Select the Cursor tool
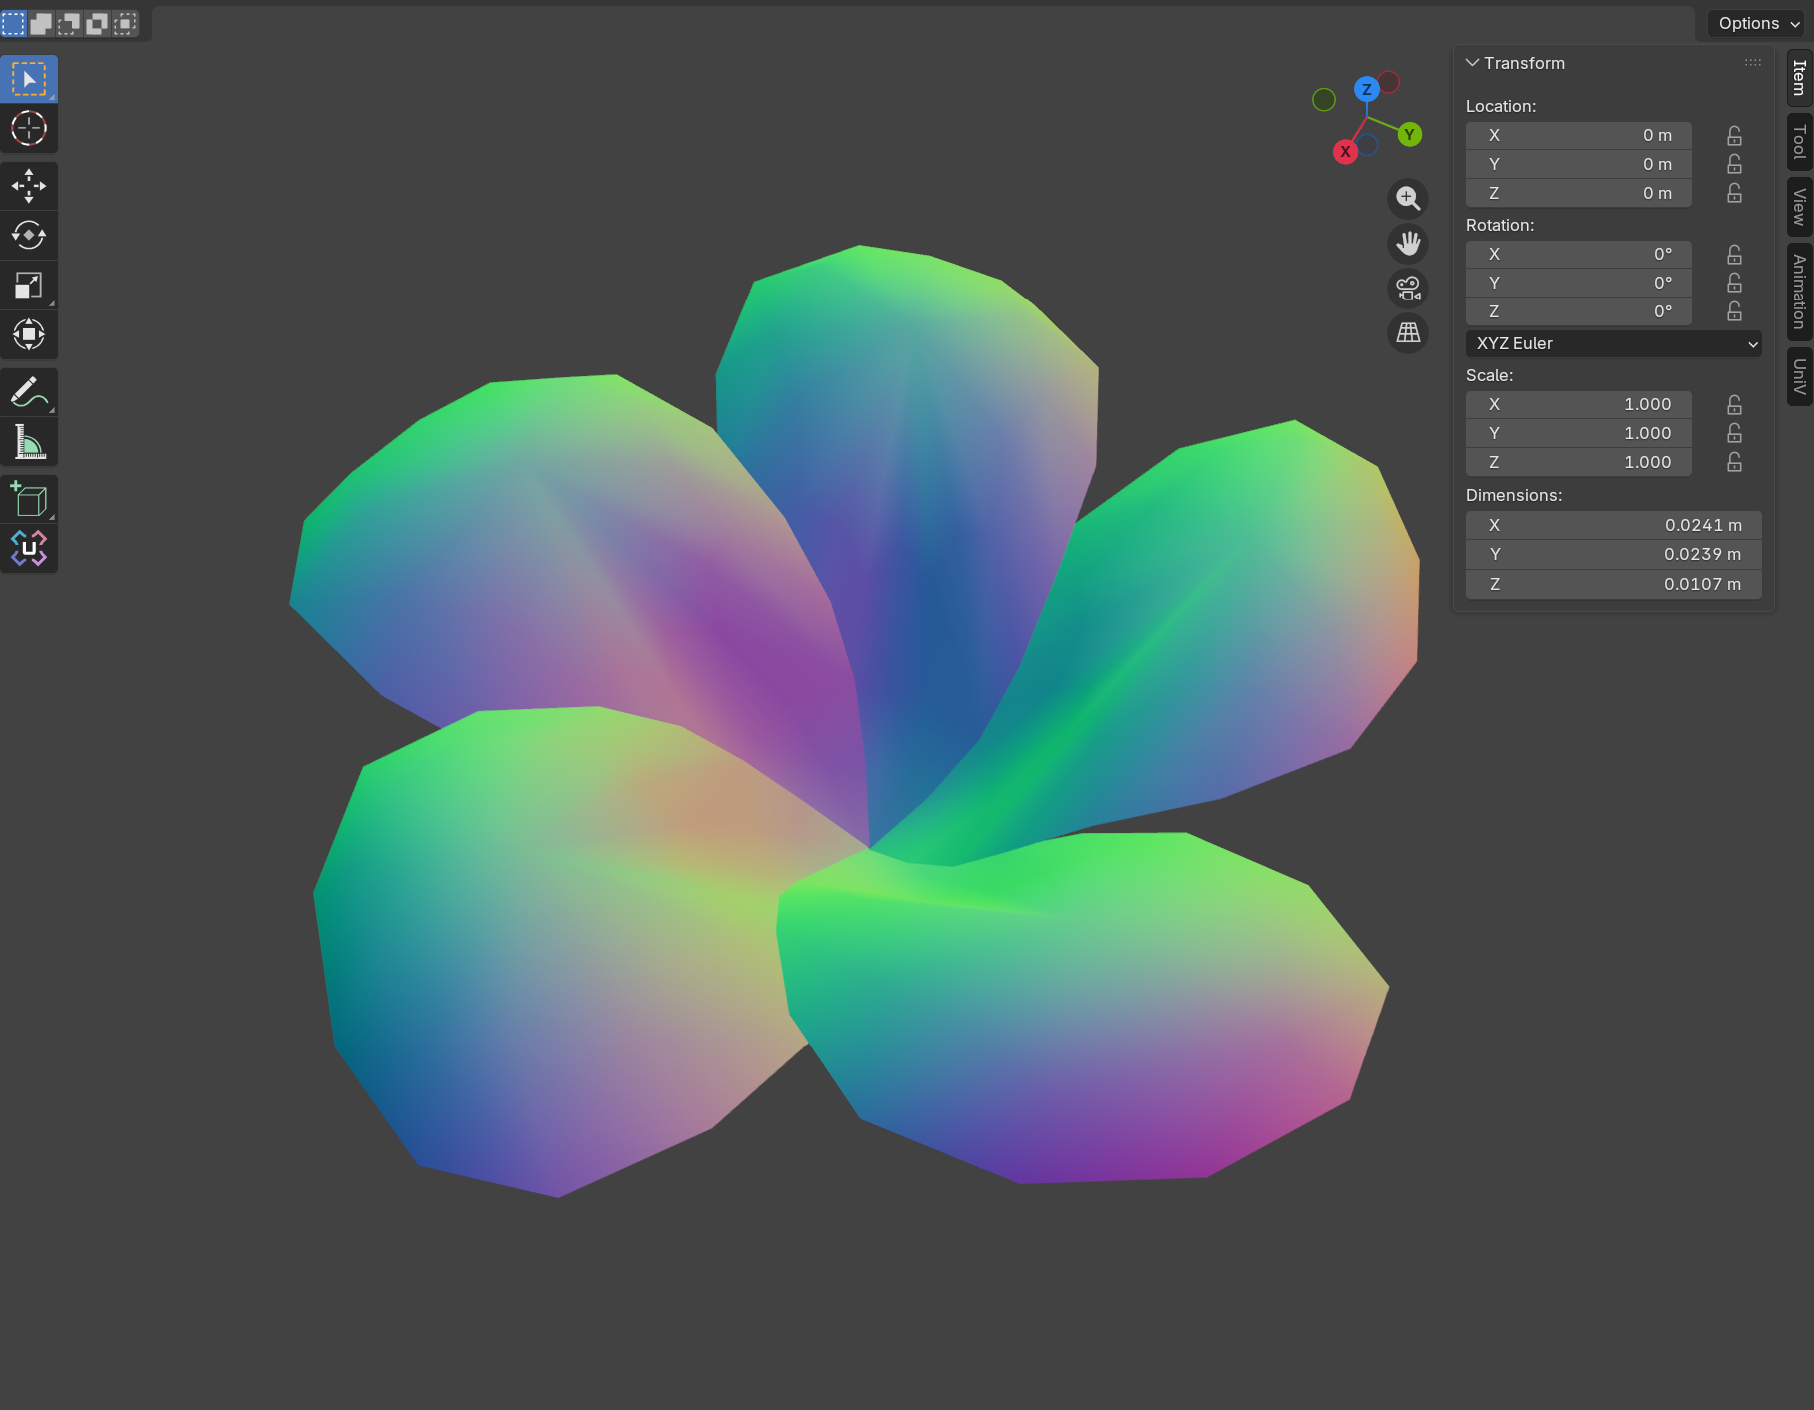 [x=29, y=129]
